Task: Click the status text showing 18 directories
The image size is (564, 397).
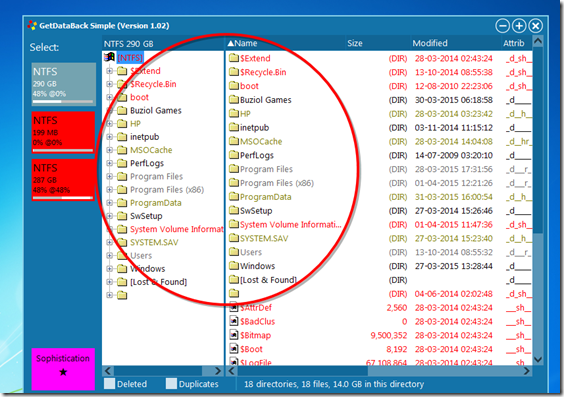Action: [x=334, y=384]
